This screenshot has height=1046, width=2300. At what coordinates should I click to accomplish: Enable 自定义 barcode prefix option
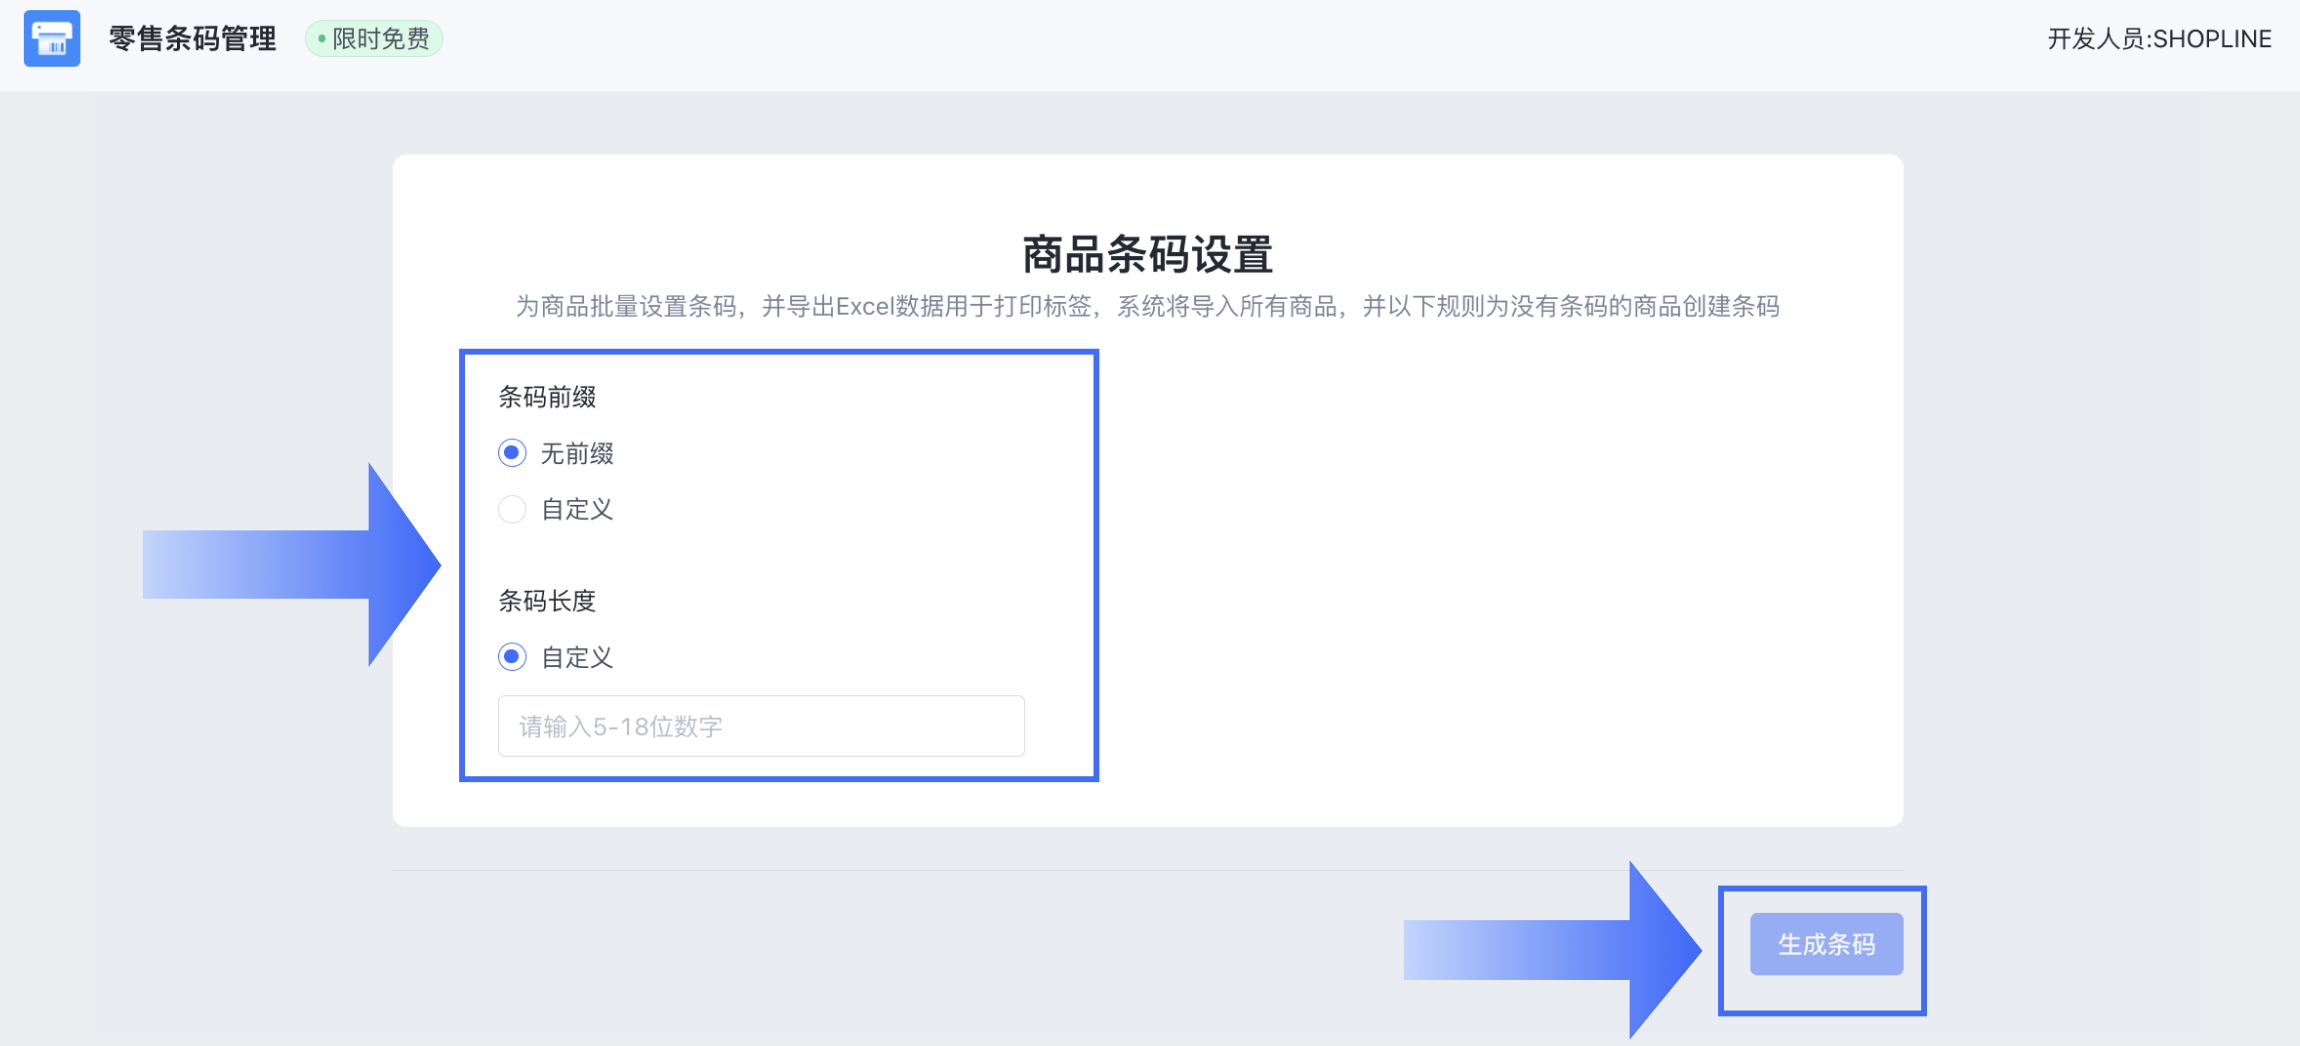pyautogui.click(x=512, y=509)
